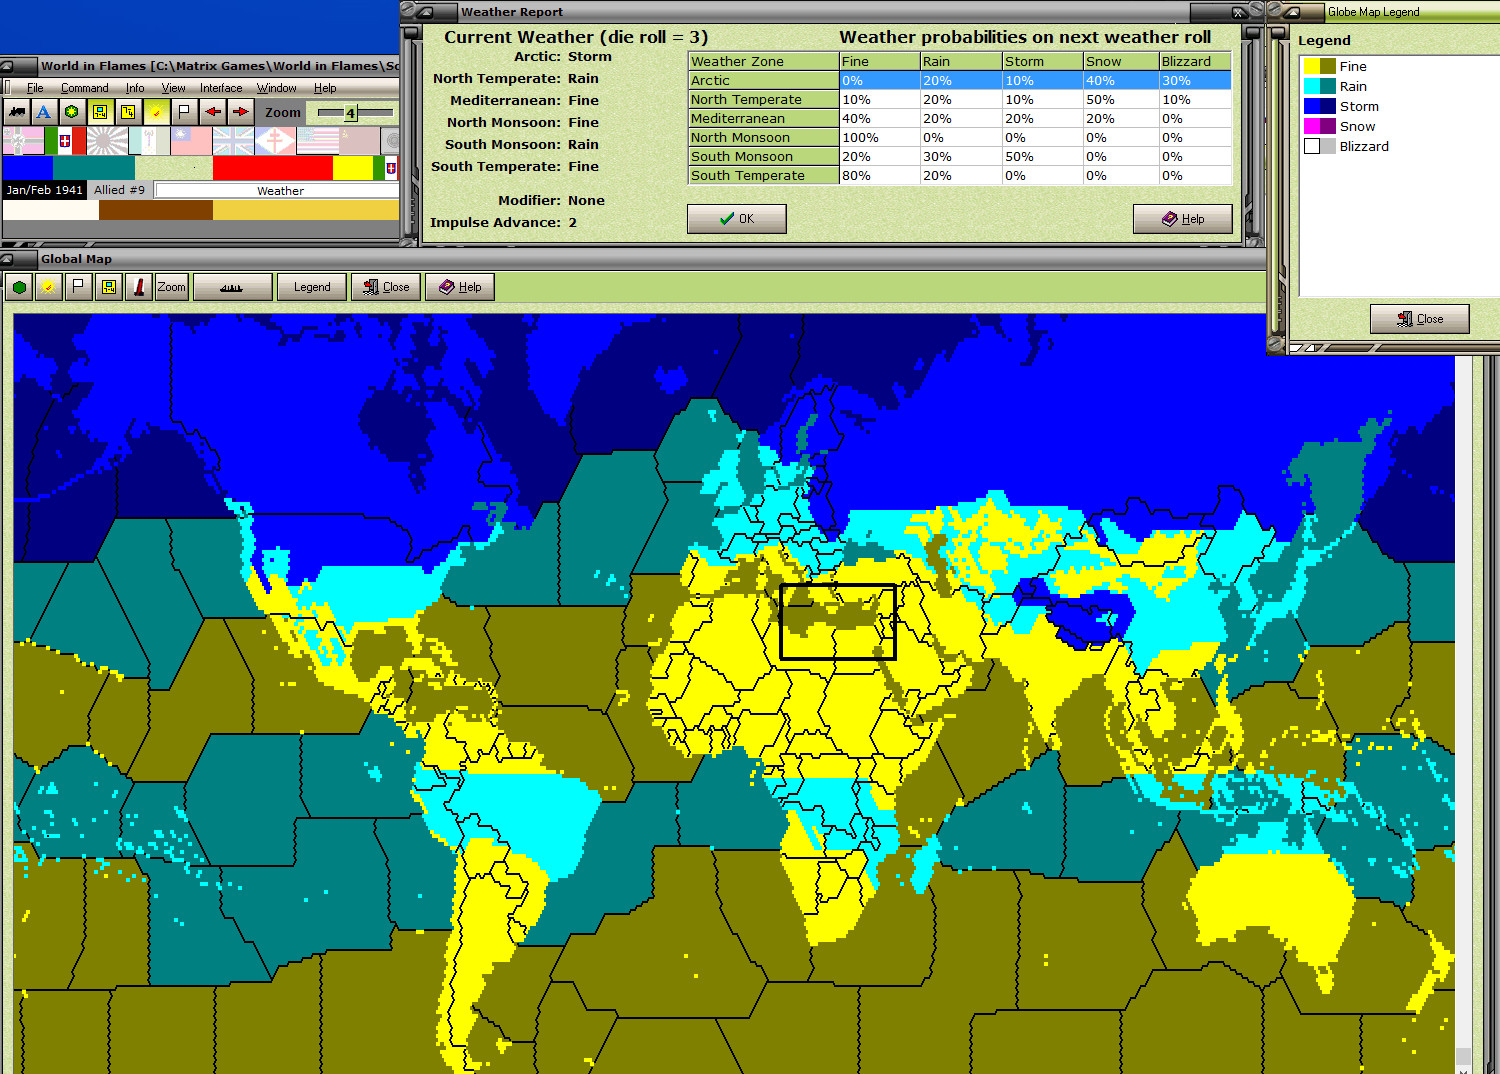Click the train icon in main toolbar

pos(17,112)
